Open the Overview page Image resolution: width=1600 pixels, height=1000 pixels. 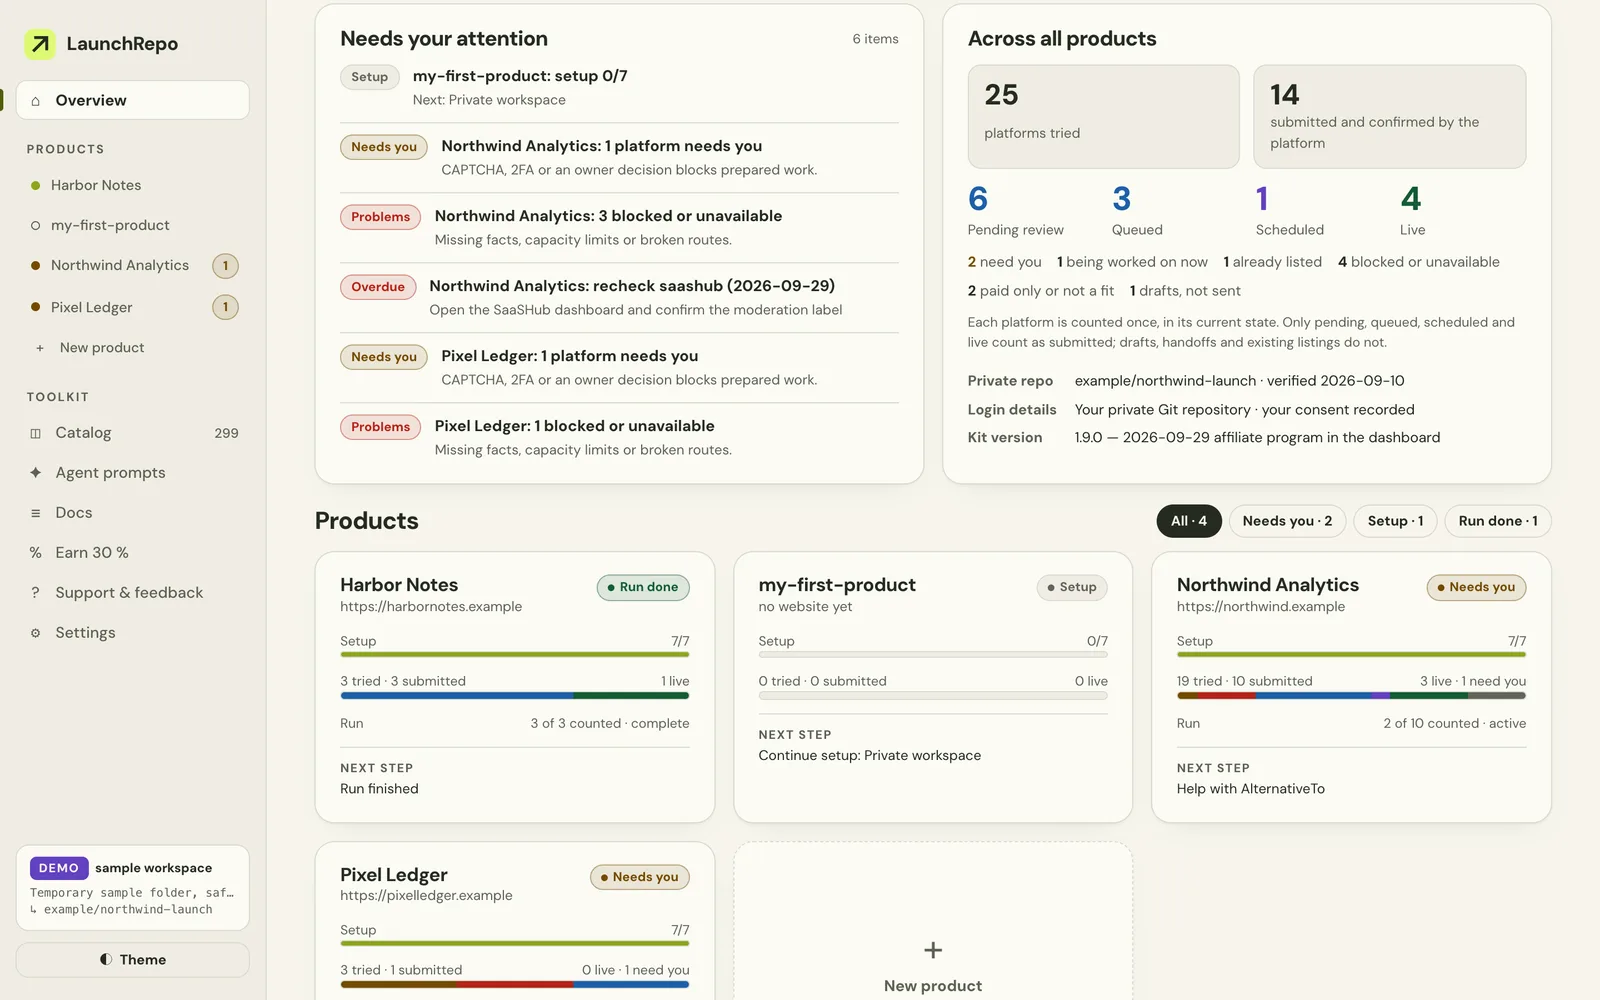(x=133, y=100)
